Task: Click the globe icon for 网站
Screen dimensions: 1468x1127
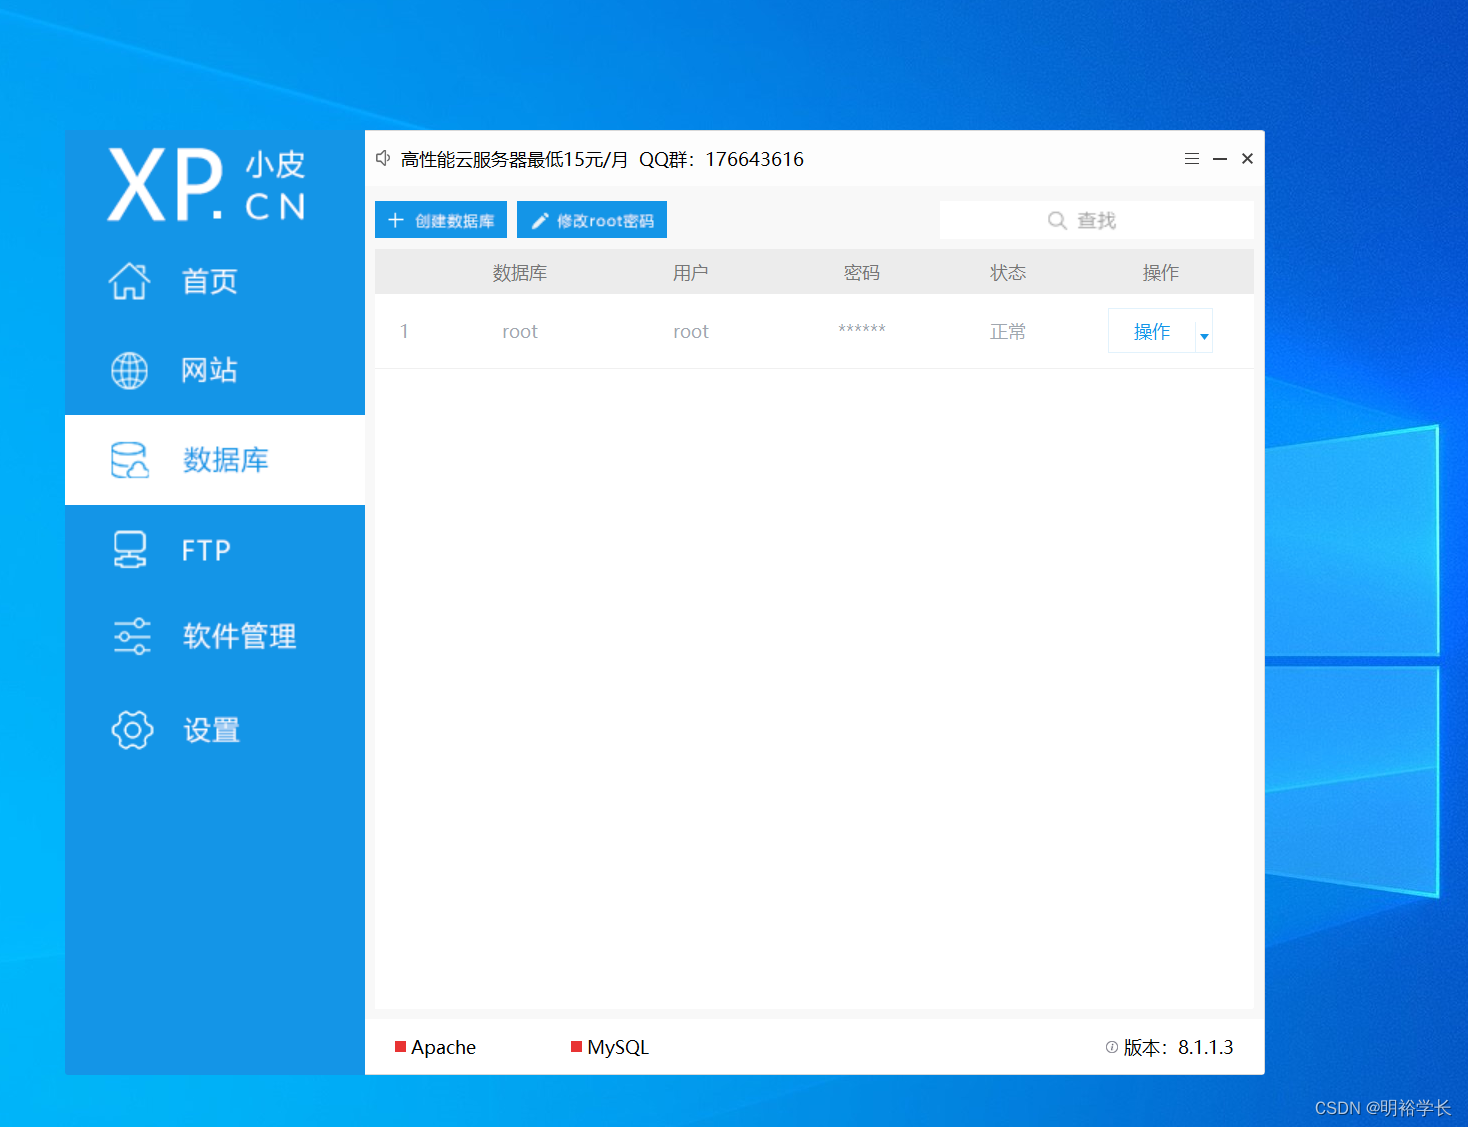Action: 129,370
